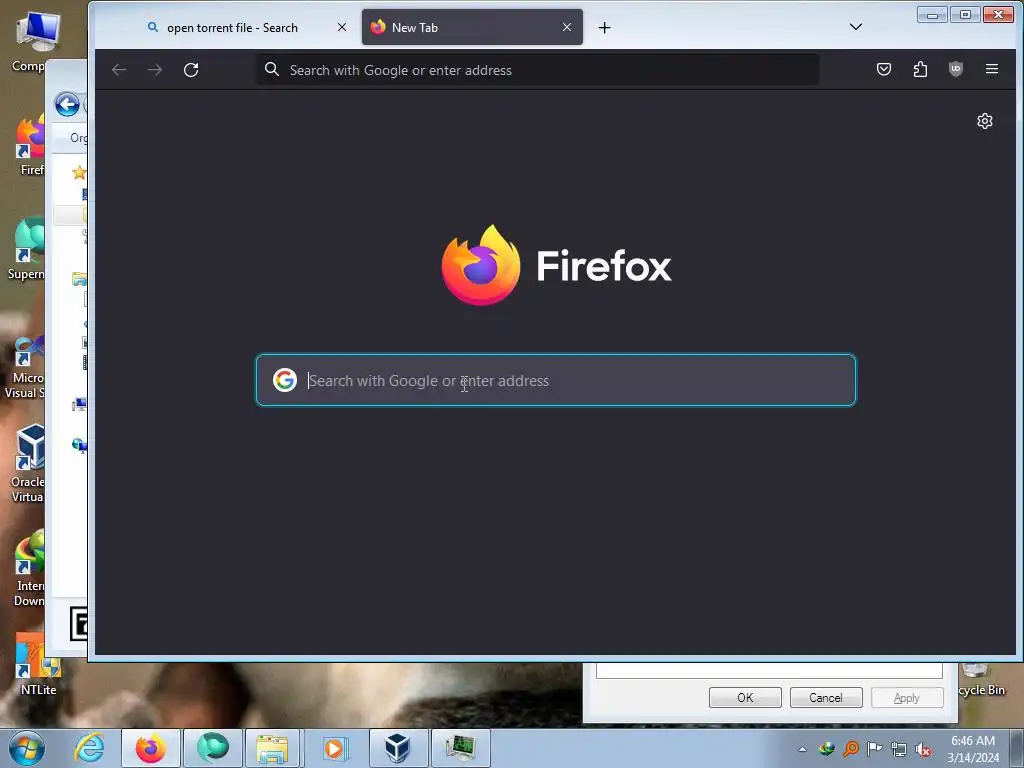Open Windows Media Player from taskbar

[x=334, y=748]
